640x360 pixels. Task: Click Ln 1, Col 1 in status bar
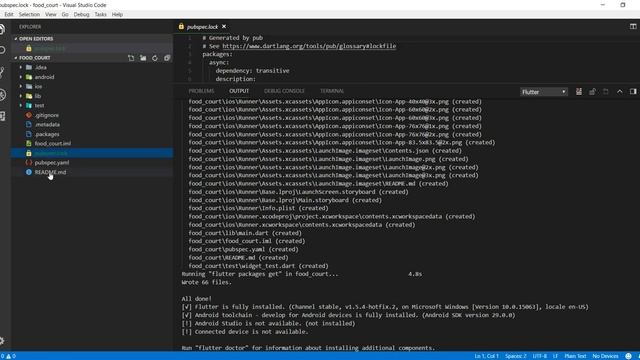coord(487,356)
